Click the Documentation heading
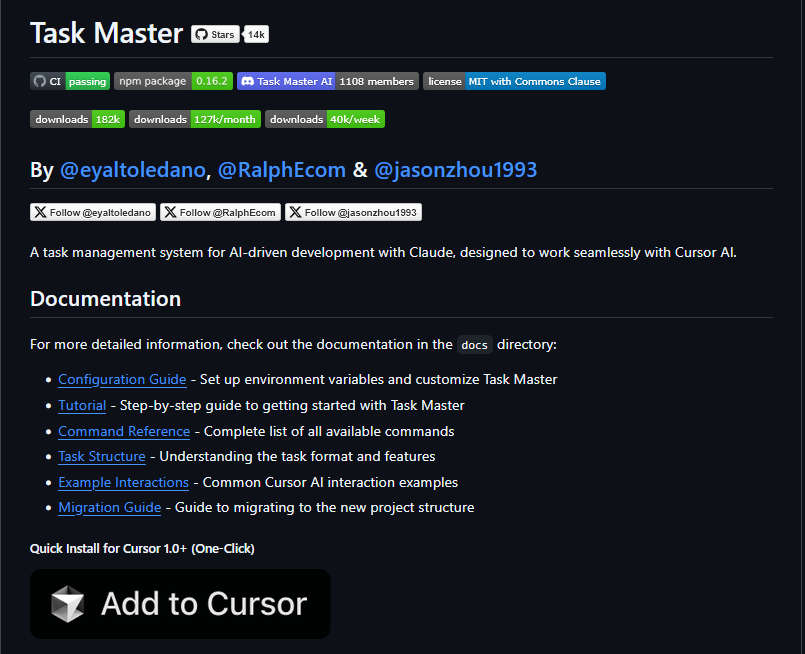 pyautogui.click(x=106, y=299)
